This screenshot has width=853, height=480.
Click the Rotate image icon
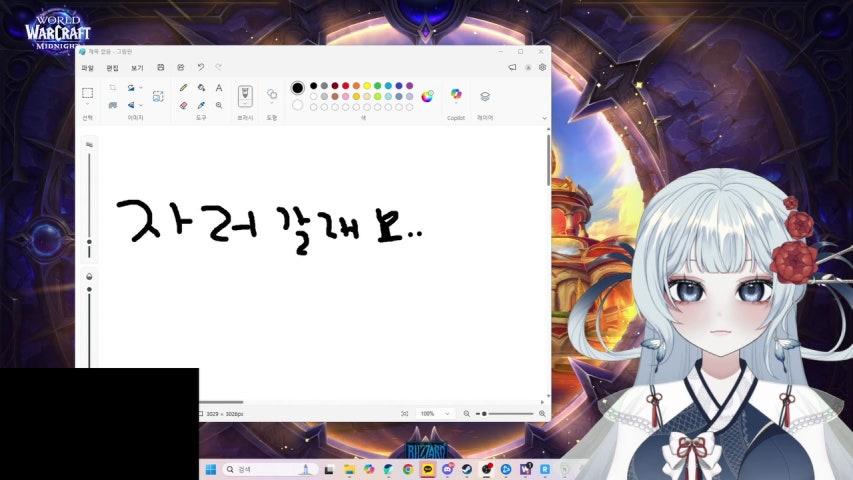coord(131,88)
